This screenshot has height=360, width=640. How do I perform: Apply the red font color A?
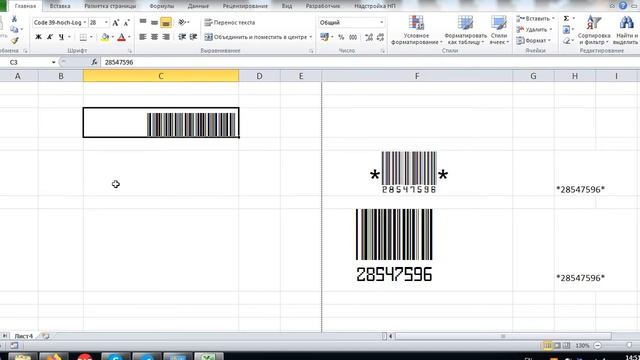(x=121, y=37)
